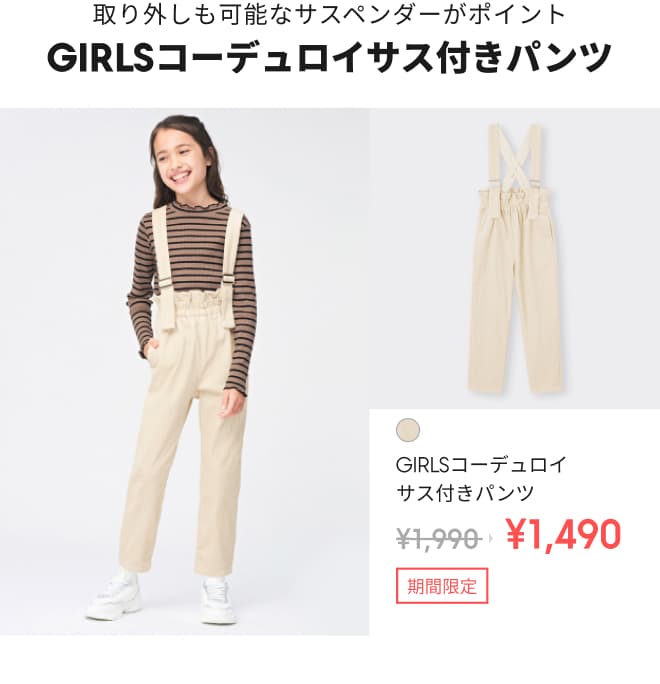Image resolution: width=660 pixels, height=684 pixels.
Task: Click the 期間限定 limited-time badge
Action: (442, 586)
